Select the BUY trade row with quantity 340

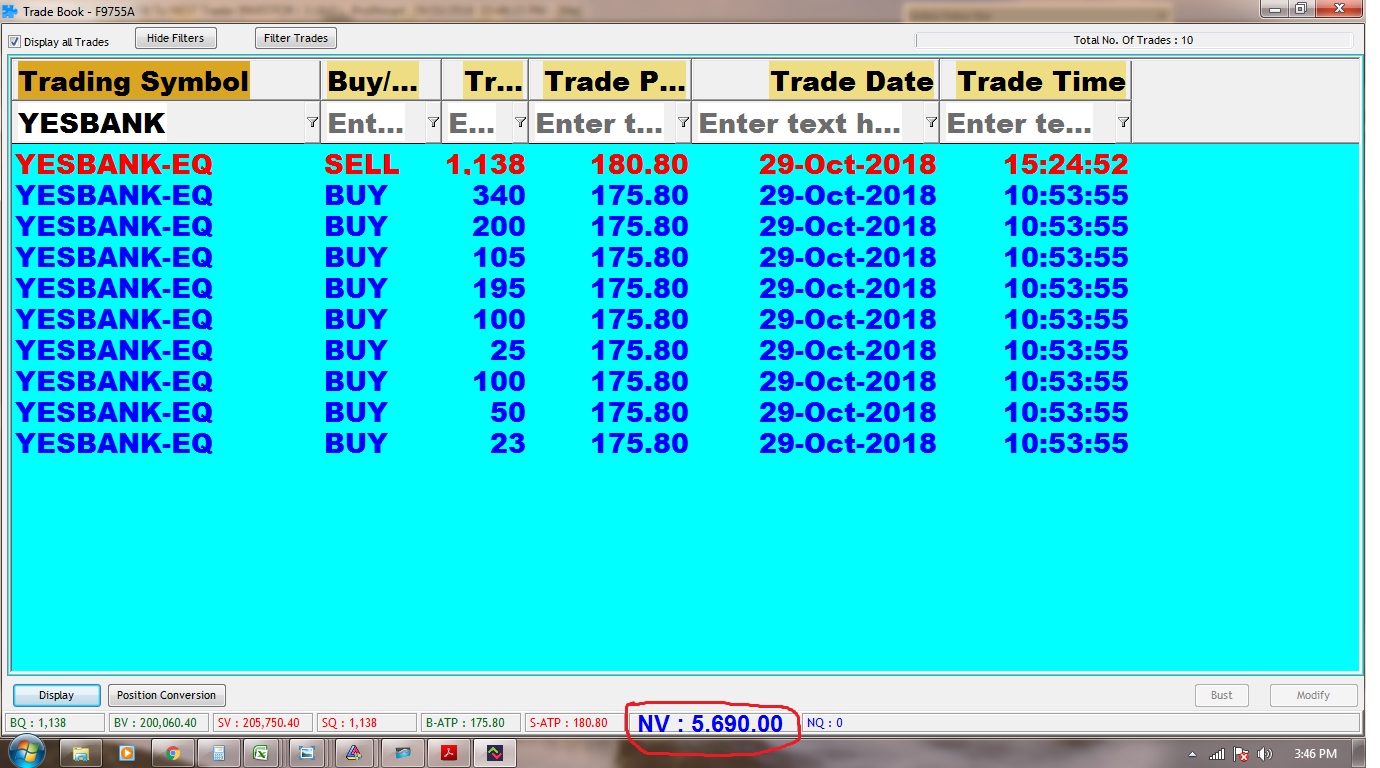tap(572, 195)
